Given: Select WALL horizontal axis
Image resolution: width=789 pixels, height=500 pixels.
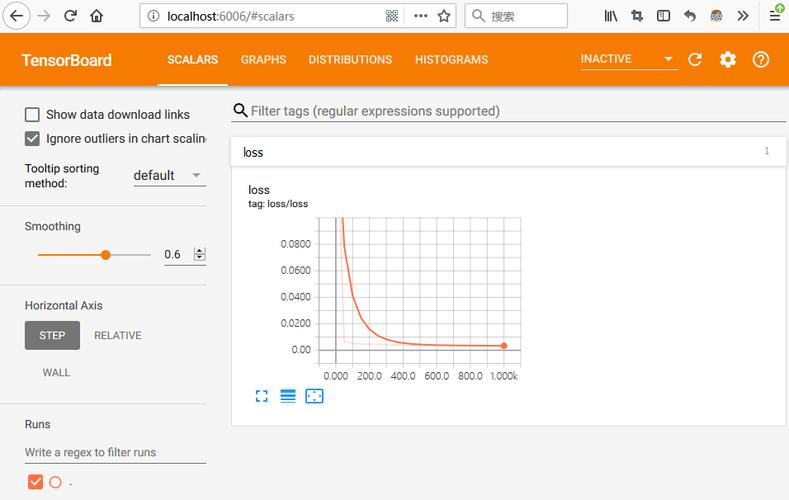Looking at the screenshot, I should pos(56,373).
